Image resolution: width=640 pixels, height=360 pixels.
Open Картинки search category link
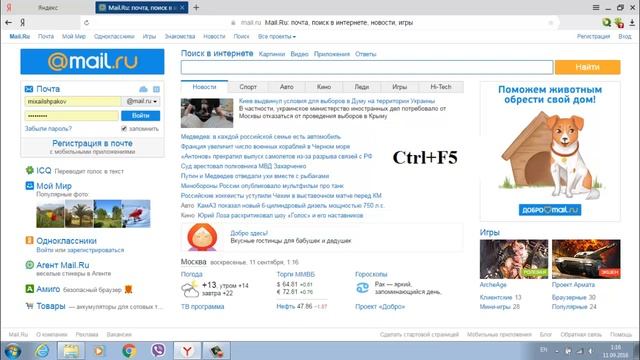[272, 54]
